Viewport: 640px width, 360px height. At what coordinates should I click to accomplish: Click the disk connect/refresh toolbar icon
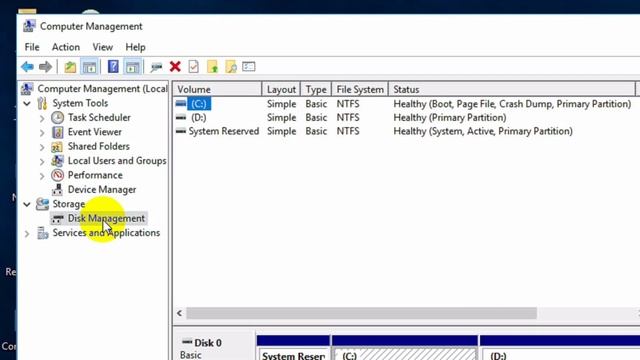[x=156, y=67]
